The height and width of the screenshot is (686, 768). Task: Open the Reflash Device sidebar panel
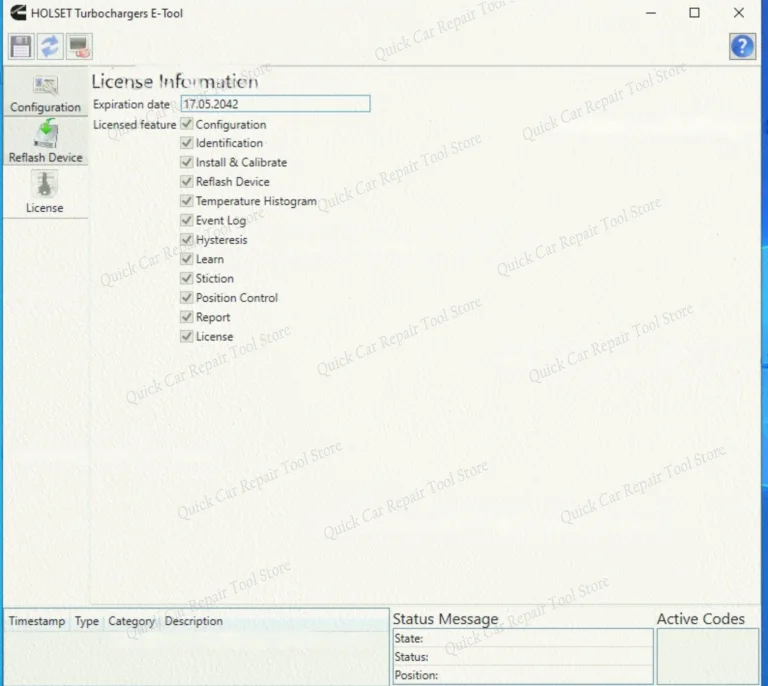coord(46,141)
